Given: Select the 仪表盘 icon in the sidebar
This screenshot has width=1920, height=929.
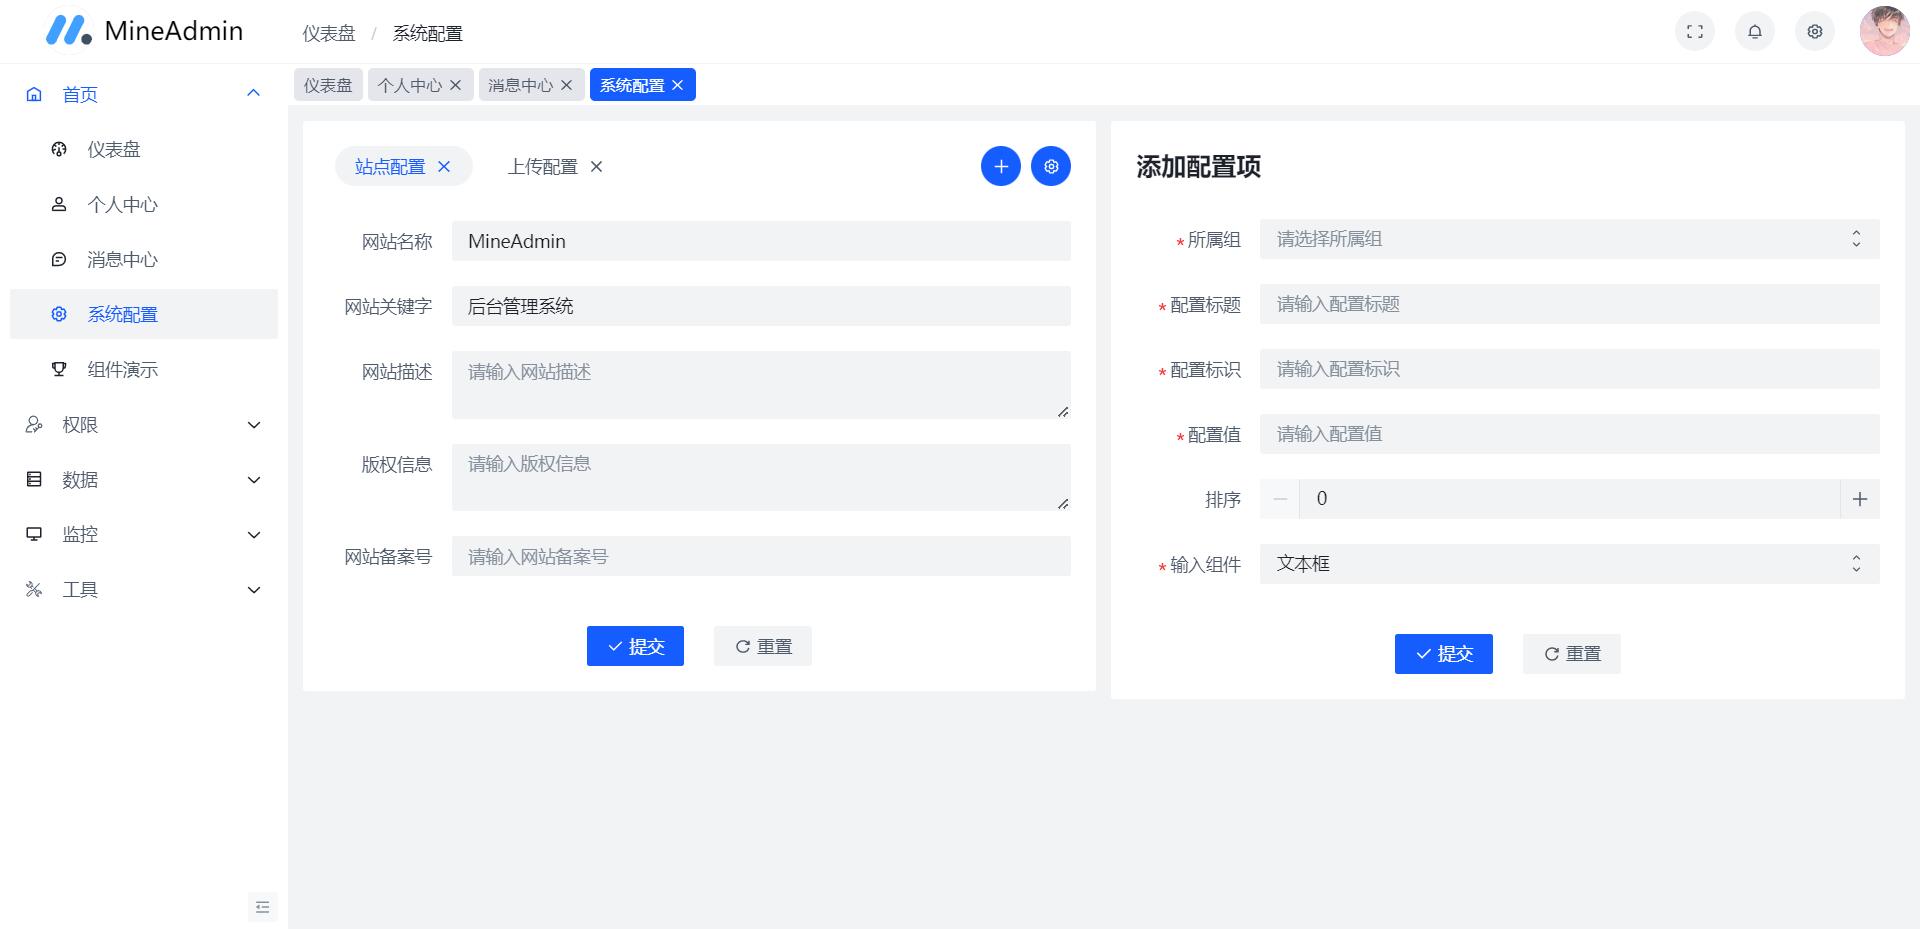Looking at the screenshot, I should [x=57, y=148].
